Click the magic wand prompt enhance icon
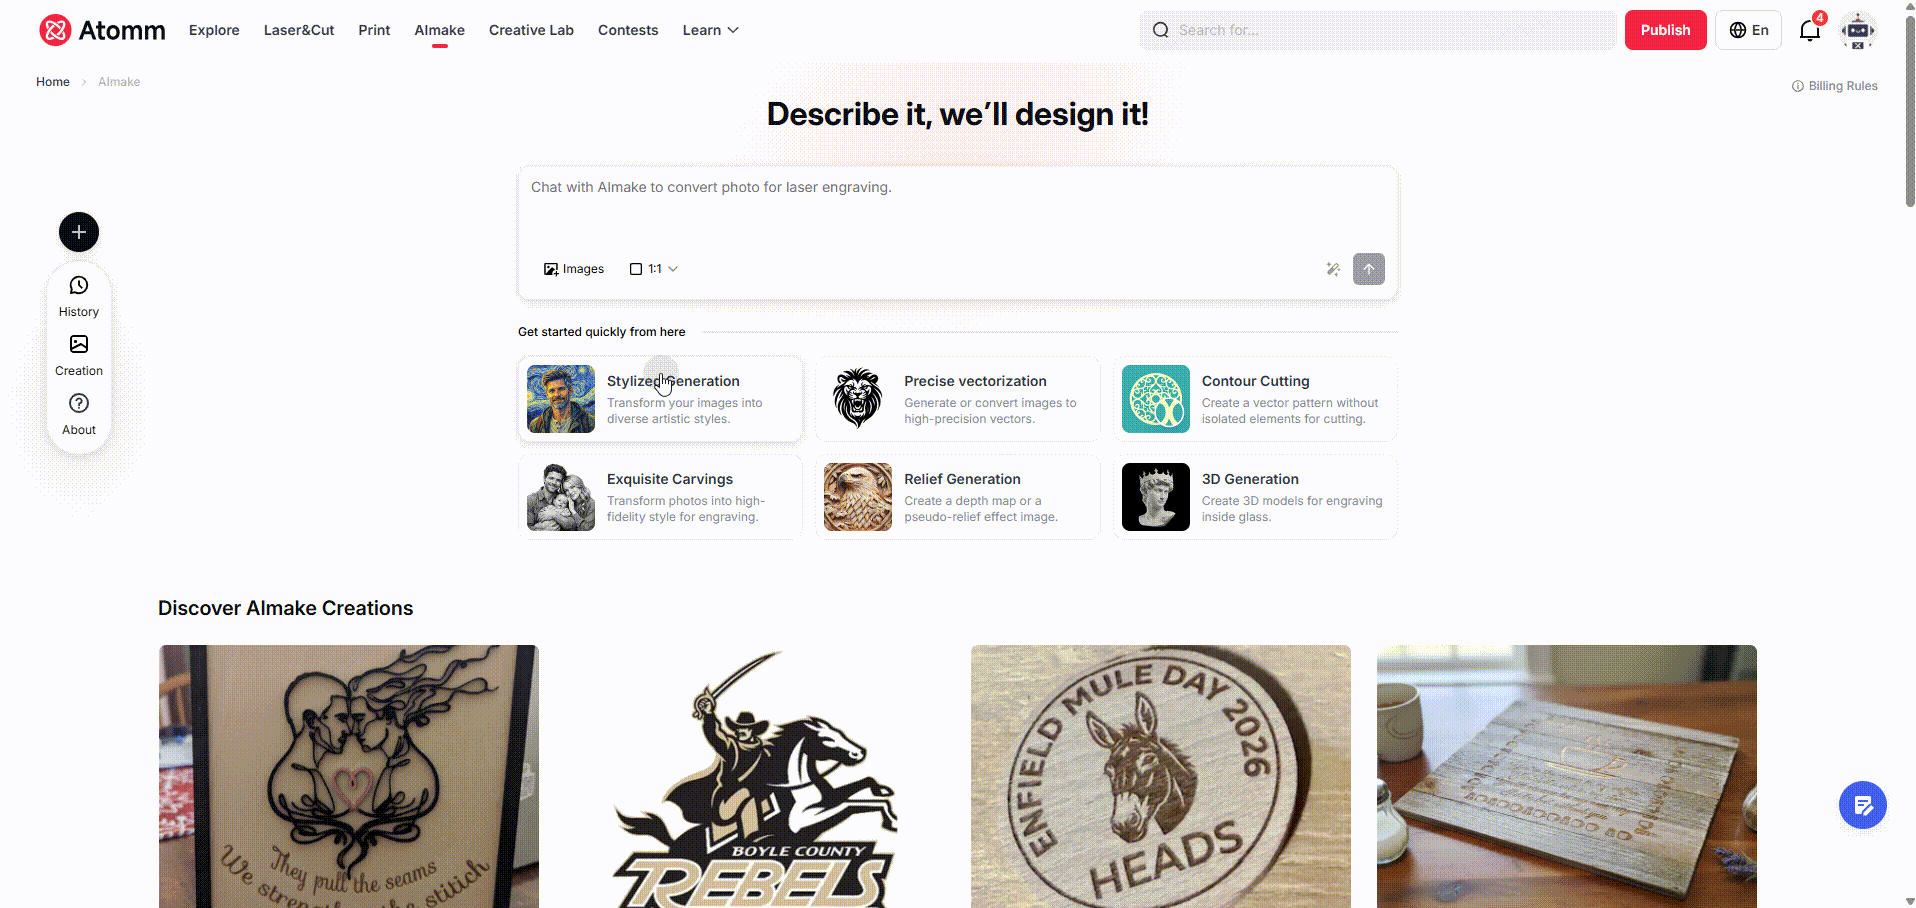 pyautogui.click(x=1333, y=269)
